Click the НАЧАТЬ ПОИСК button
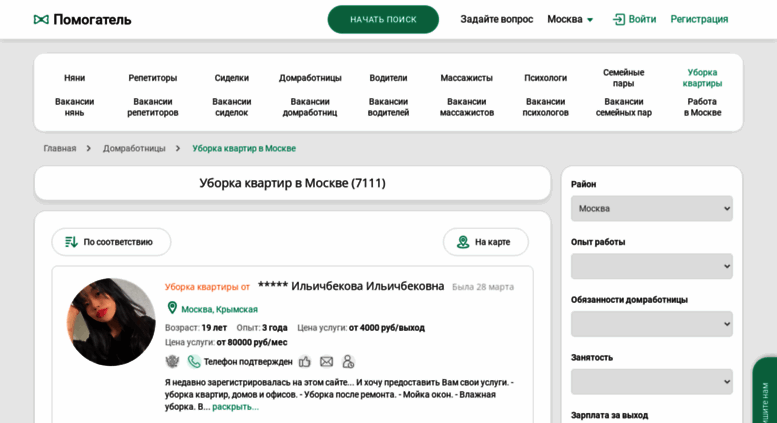 (383, 19)
